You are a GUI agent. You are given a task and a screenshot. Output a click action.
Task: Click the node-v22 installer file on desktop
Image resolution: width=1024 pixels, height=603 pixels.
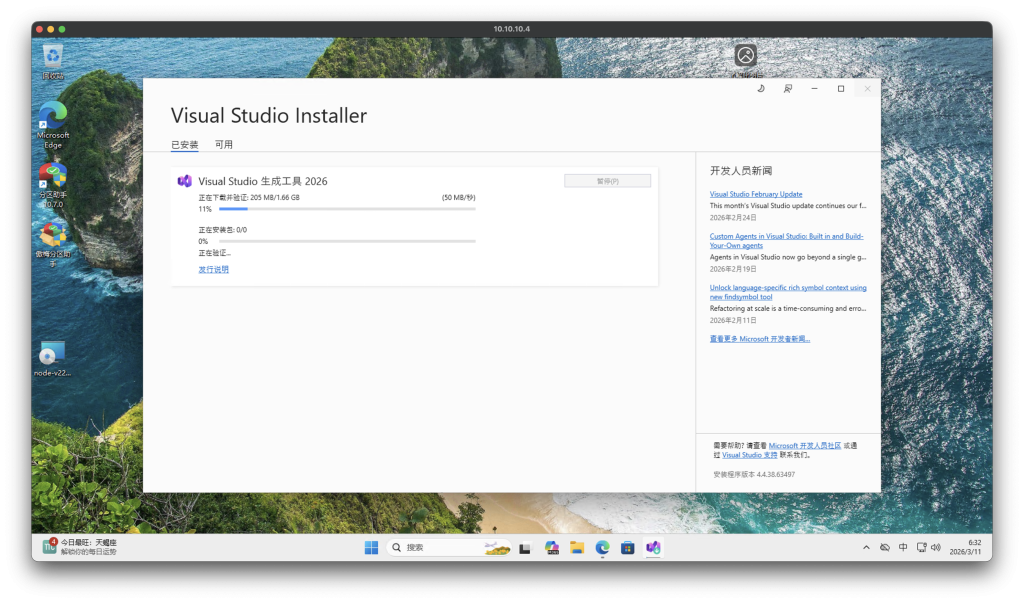[x=52, y=355]
